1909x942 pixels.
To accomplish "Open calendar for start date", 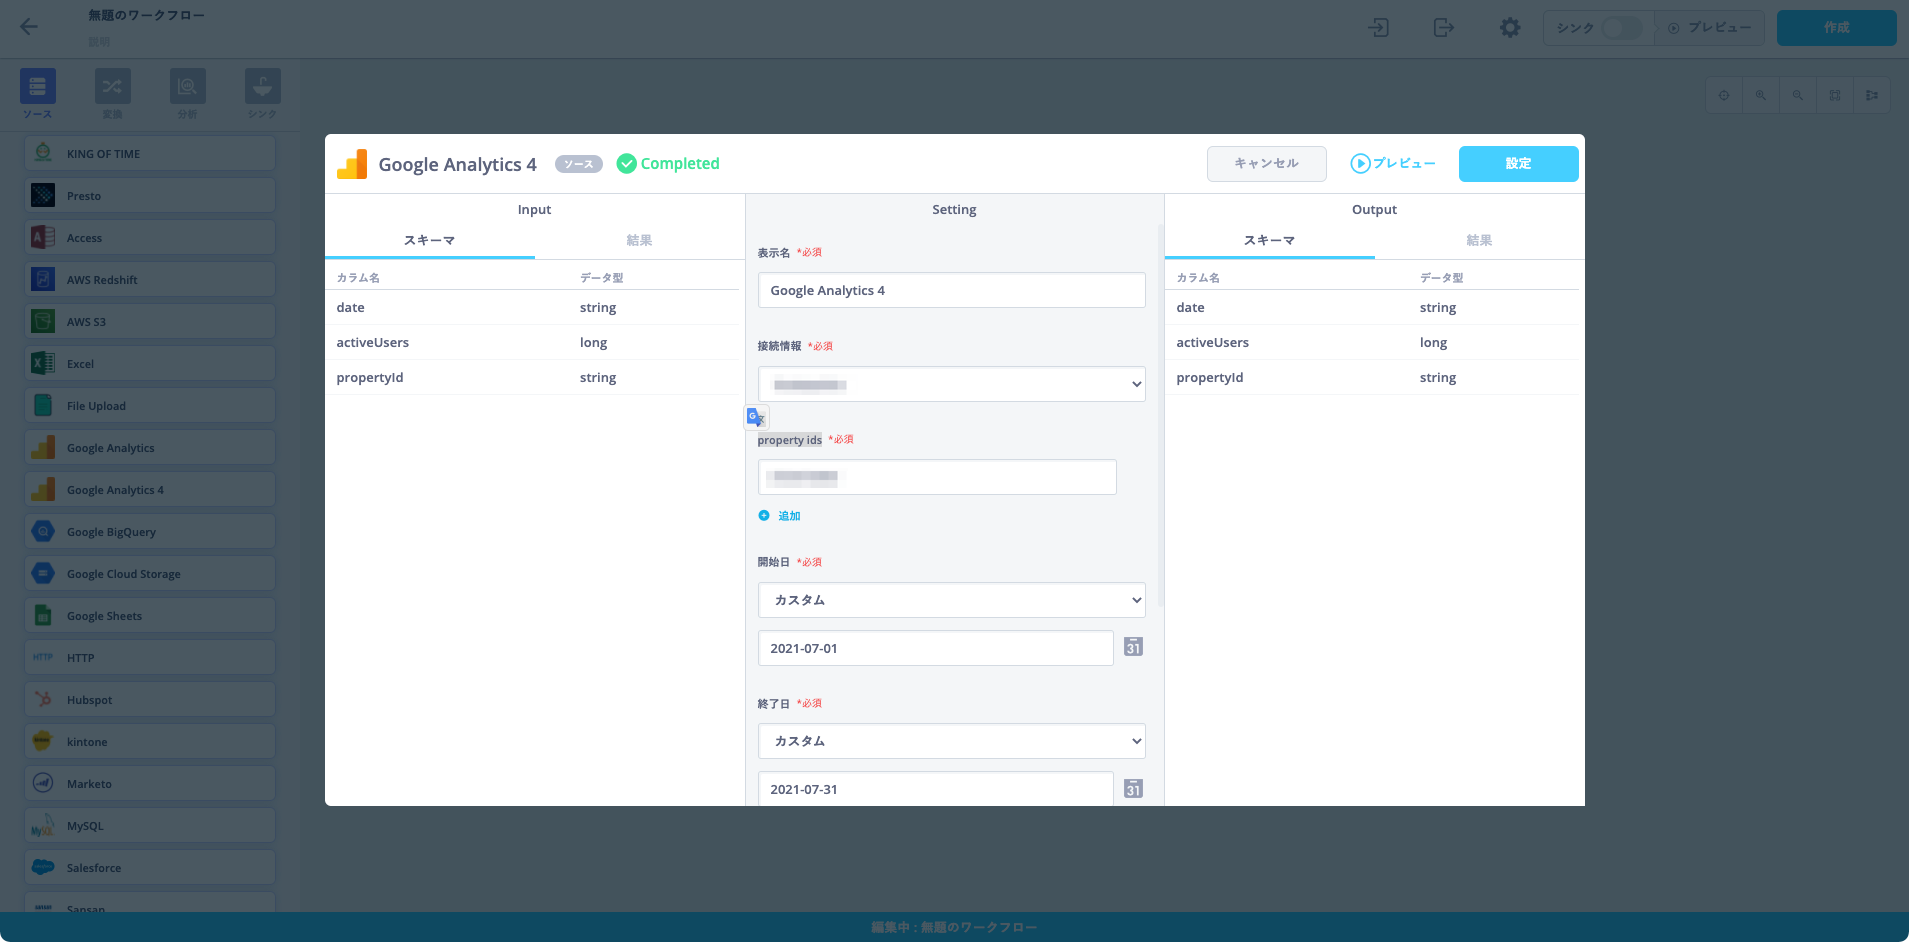I will (x=1133, y=647).
